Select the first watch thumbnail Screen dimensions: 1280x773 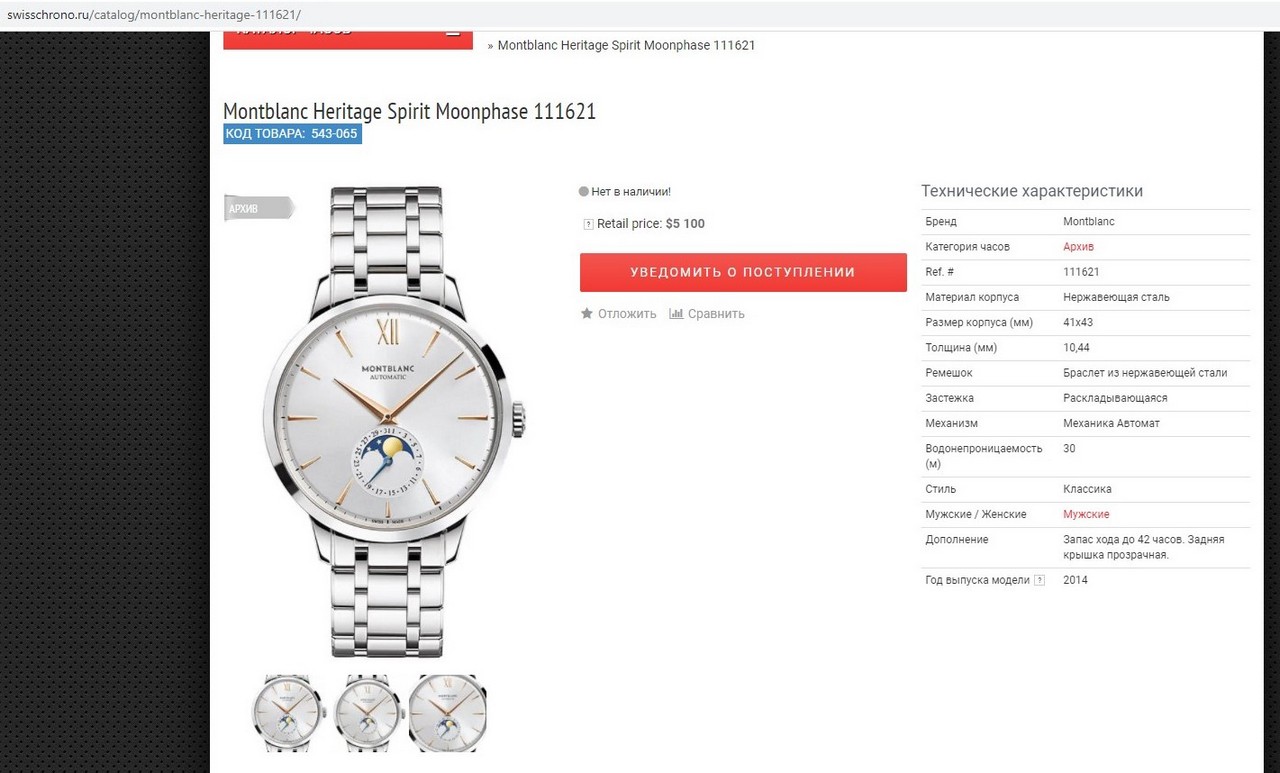286,712
